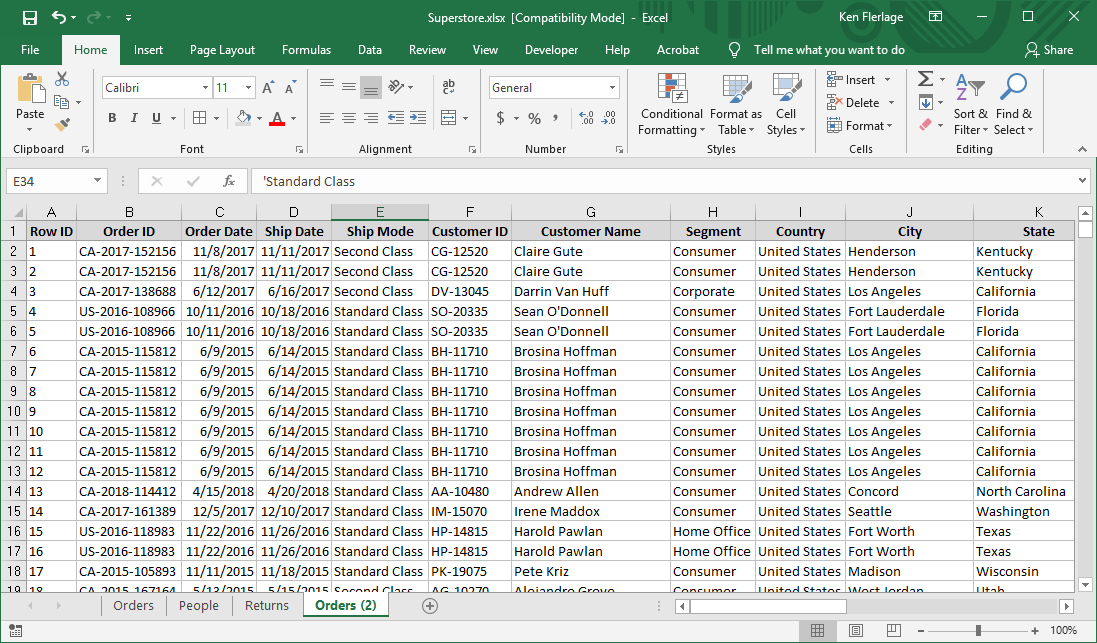Expand the font name Calibri dropdown

click(204, 88)
